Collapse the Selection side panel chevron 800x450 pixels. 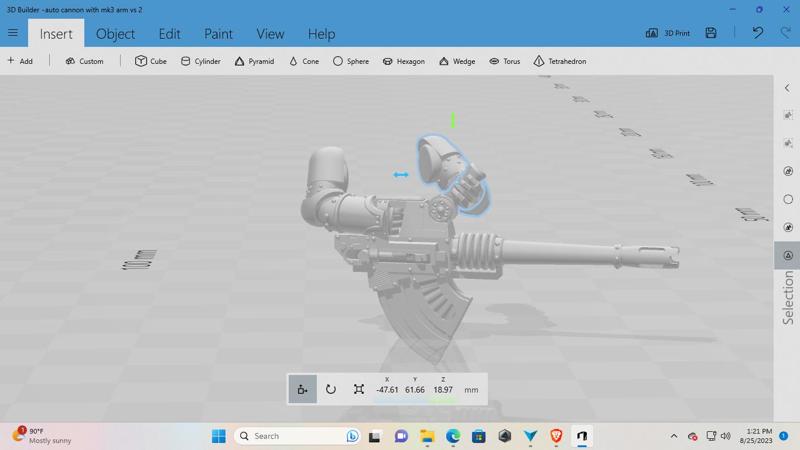pos(787,88)
